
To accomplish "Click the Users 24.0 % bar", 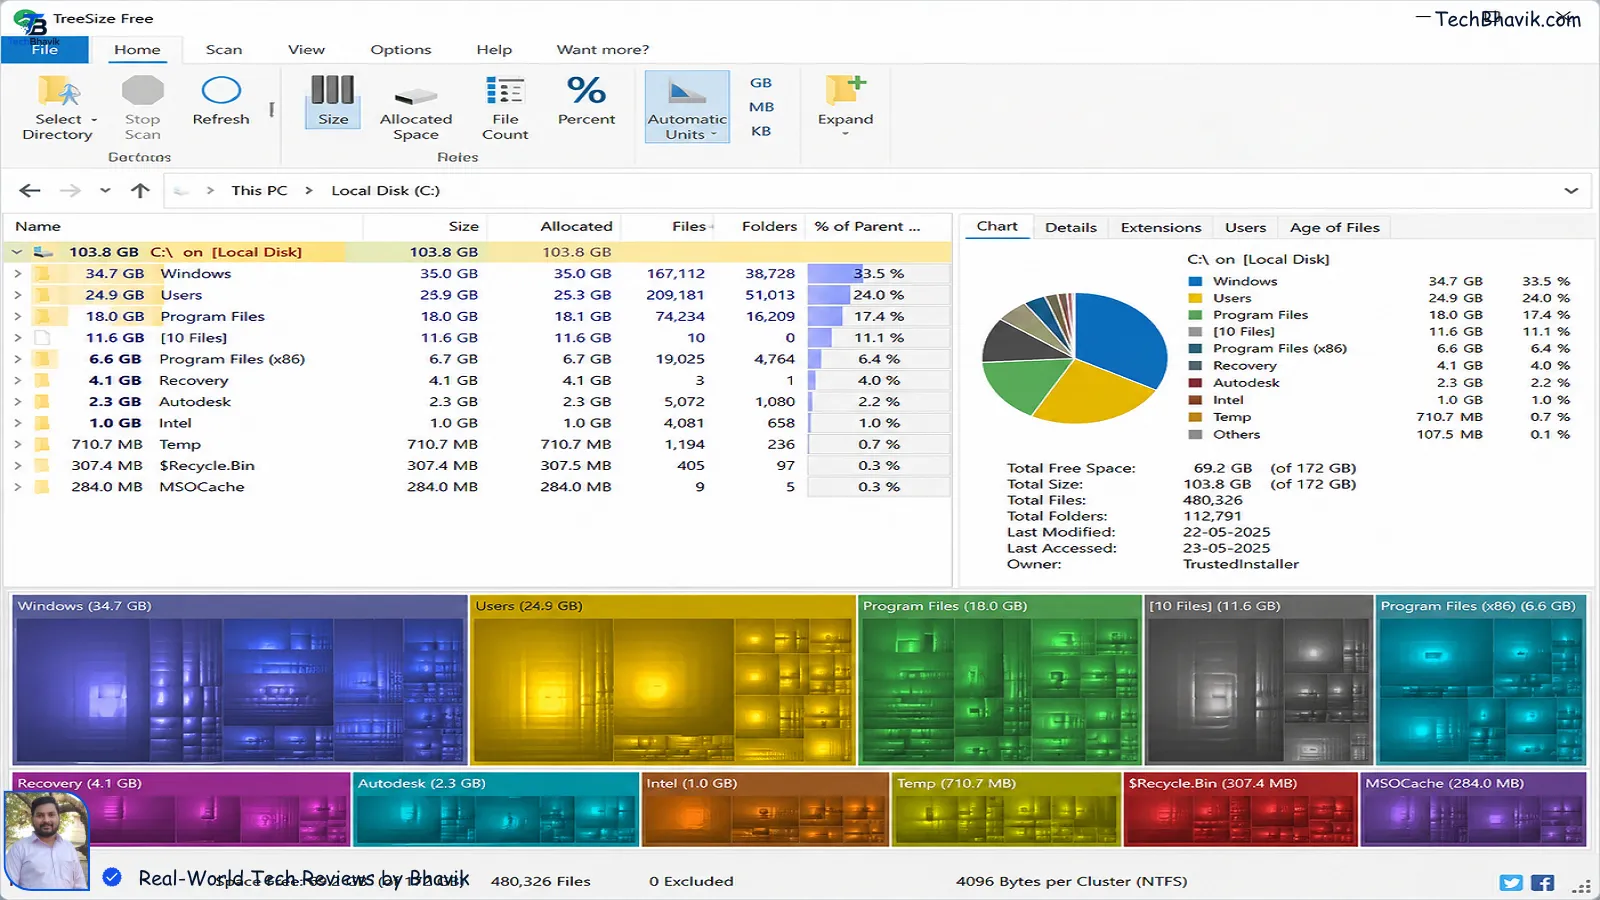I will (878, 295).
